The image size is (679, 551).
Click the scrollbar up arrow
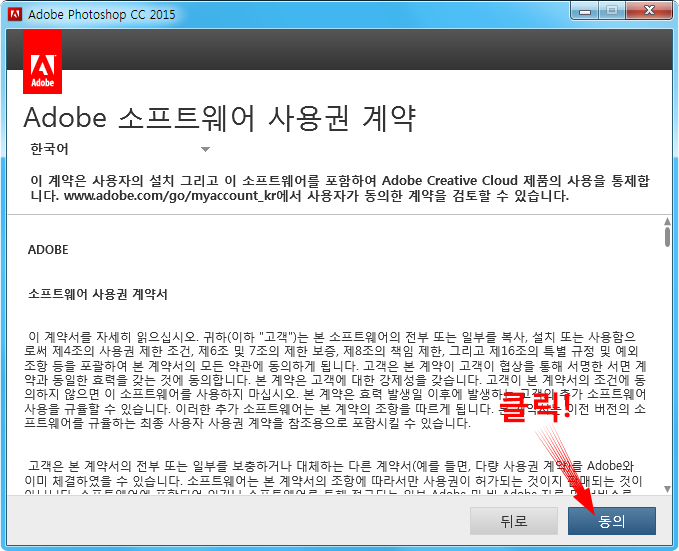click(x=667, y=221)
